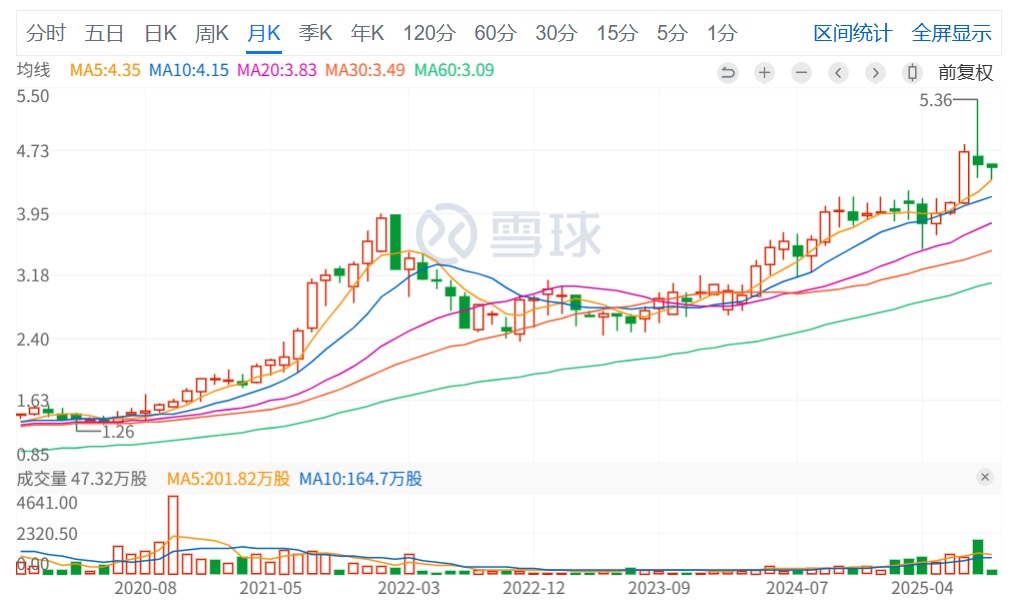The width and height of the screenshot is (1014, 604).
Task: Click the MA20:3.83 moving average label
Action: [x=277, y=70]
